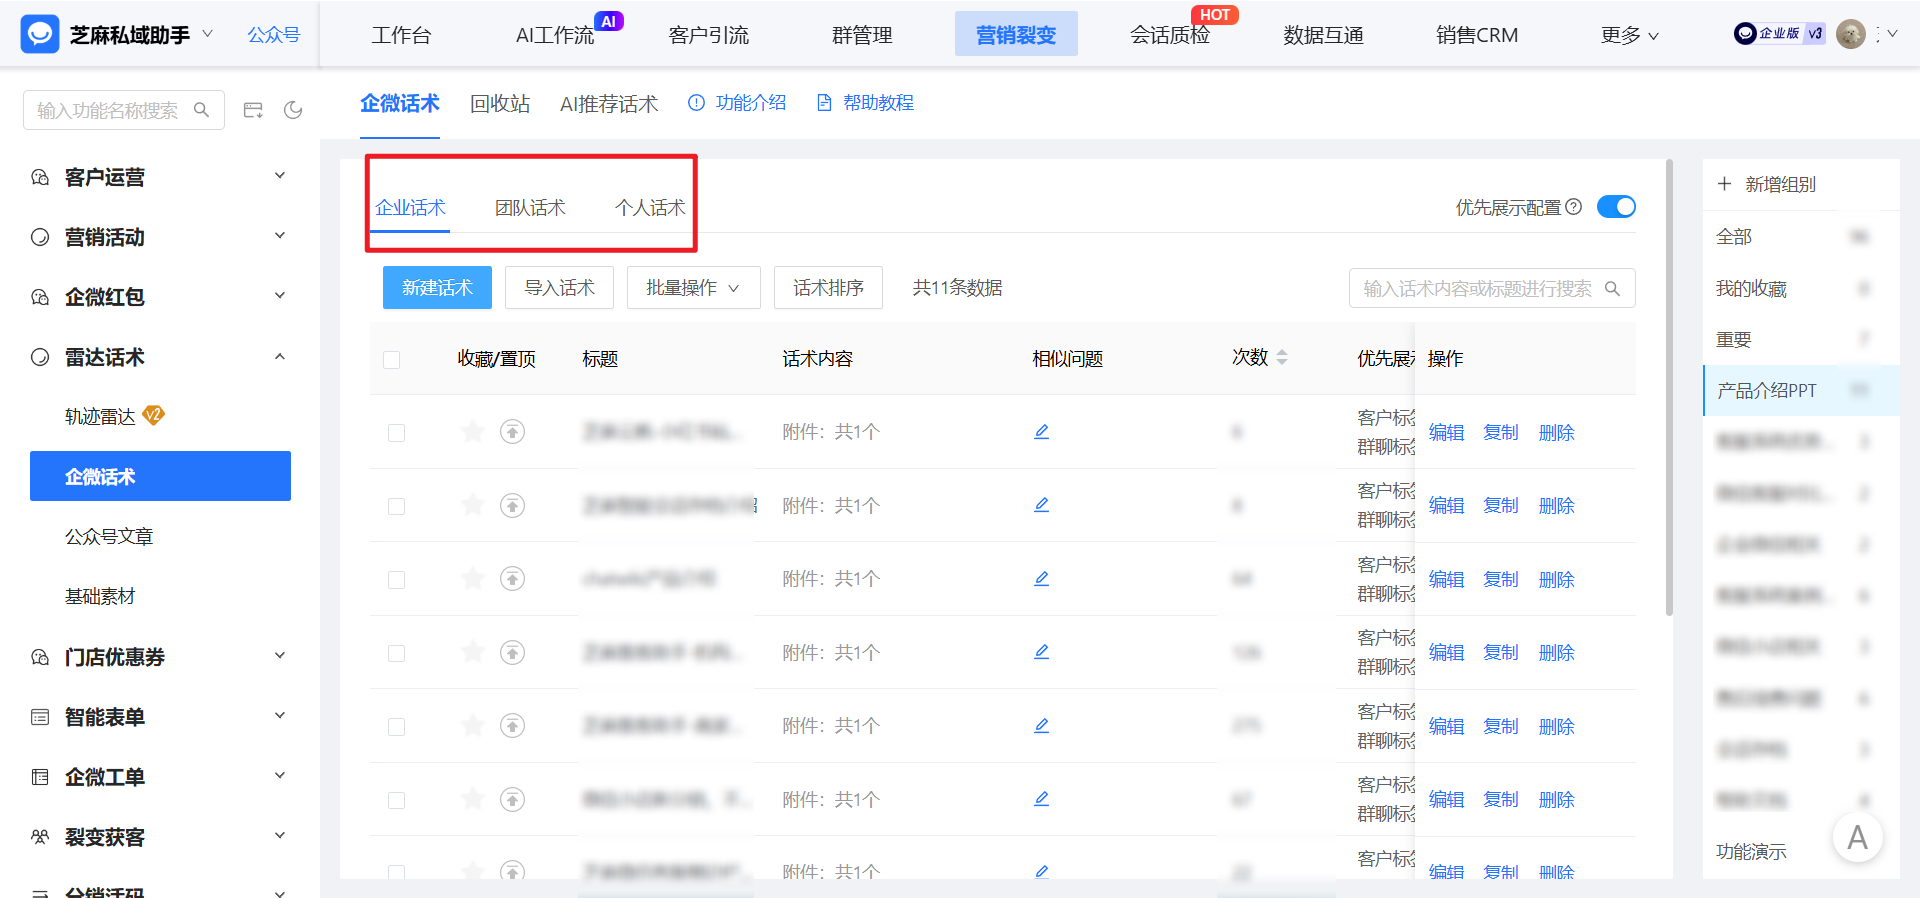Click the search icon in 话术 search field
This screenshot has width=1920, height=898.
(1612, 288)
